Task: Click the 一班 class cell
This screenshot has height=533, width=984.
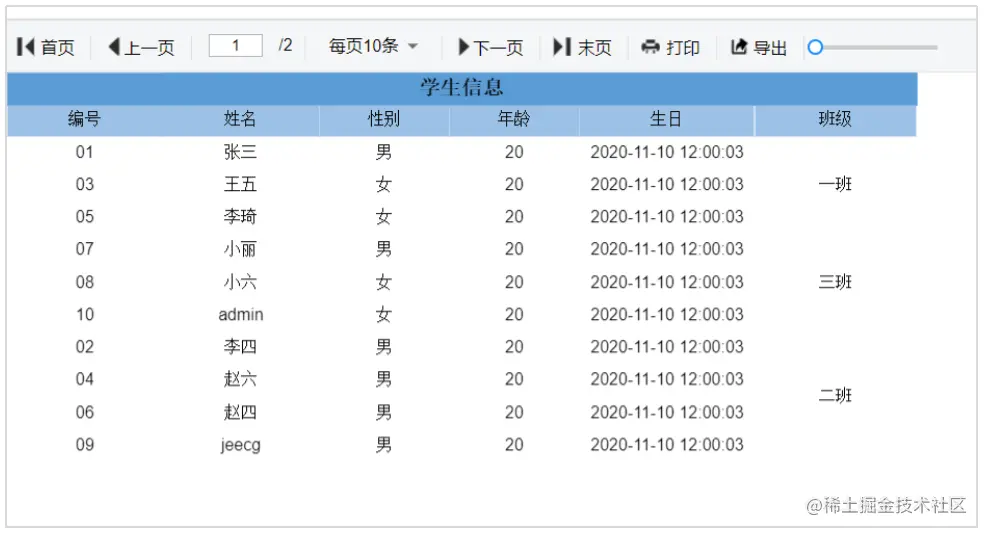Action: click(835, 185)
